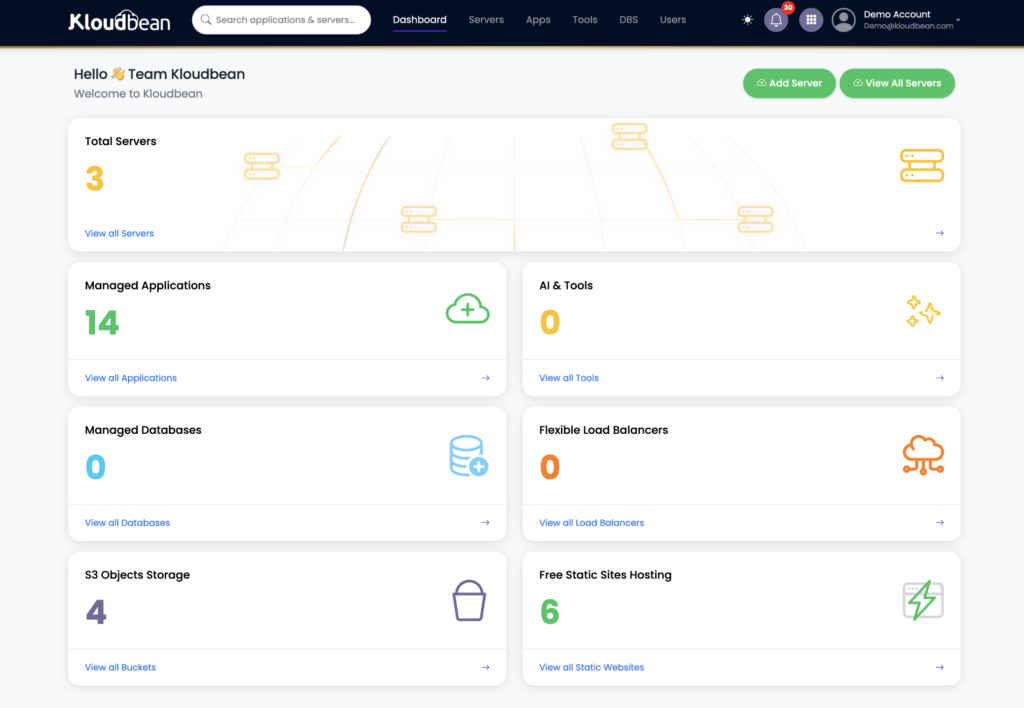The width and height of the screenshot is (1024, 708).
Task: Click the S3 Objects Storage count 4
Action: [96, 612]
